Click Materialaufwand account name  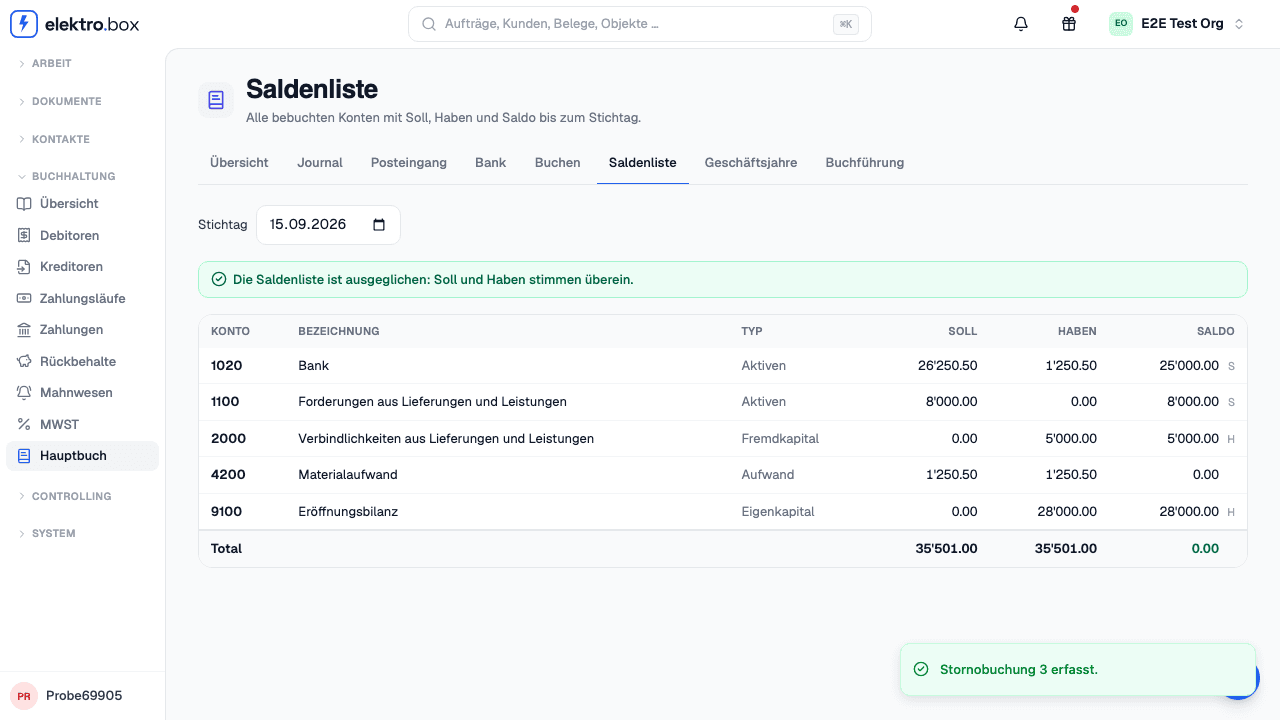pos(348,475)
